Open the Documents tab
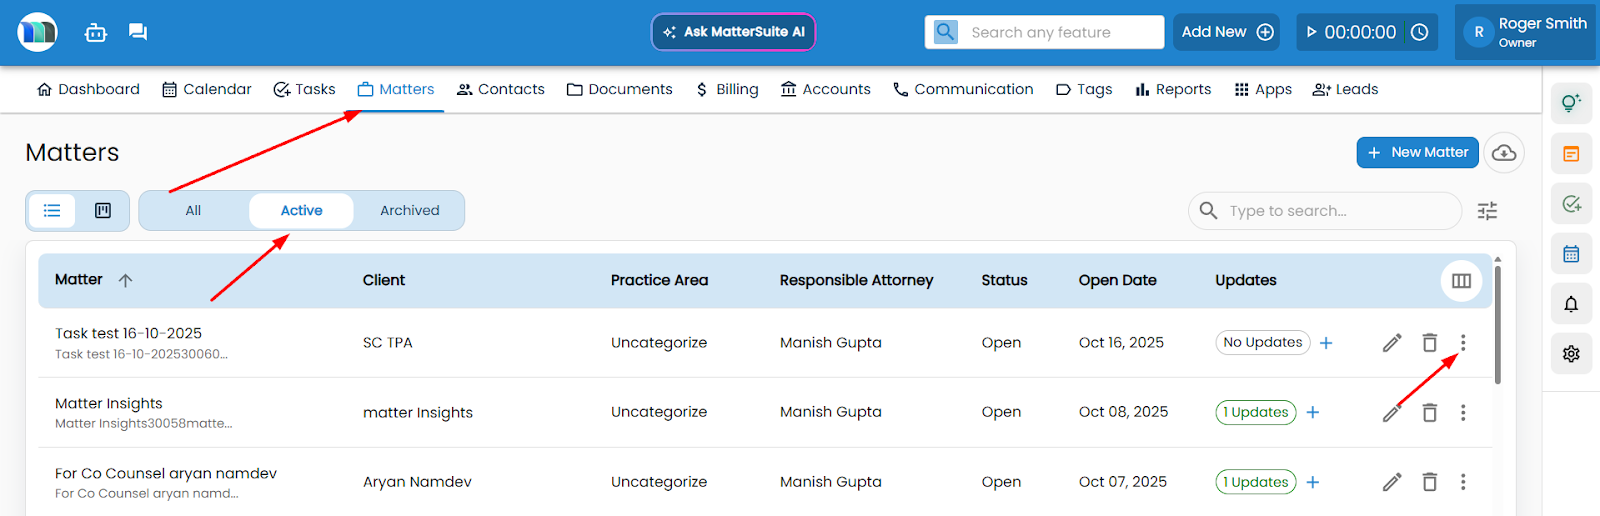 619,90
